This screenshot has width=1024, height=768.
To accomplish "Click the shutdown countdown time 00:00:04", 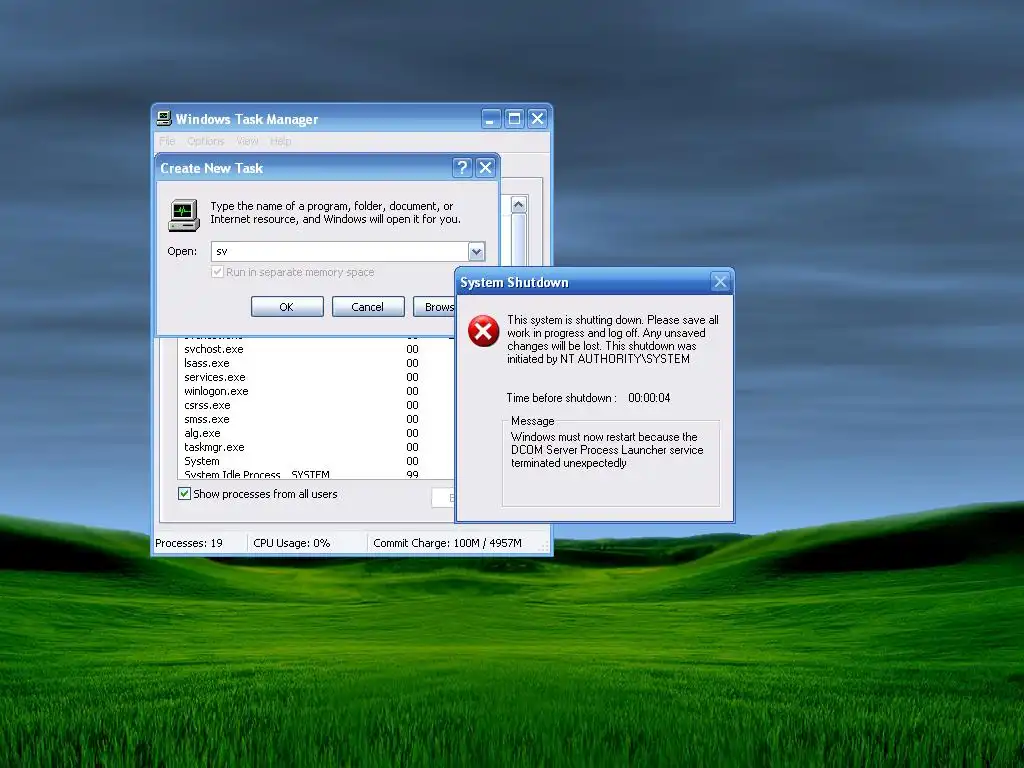I will (x=649, y=398).
